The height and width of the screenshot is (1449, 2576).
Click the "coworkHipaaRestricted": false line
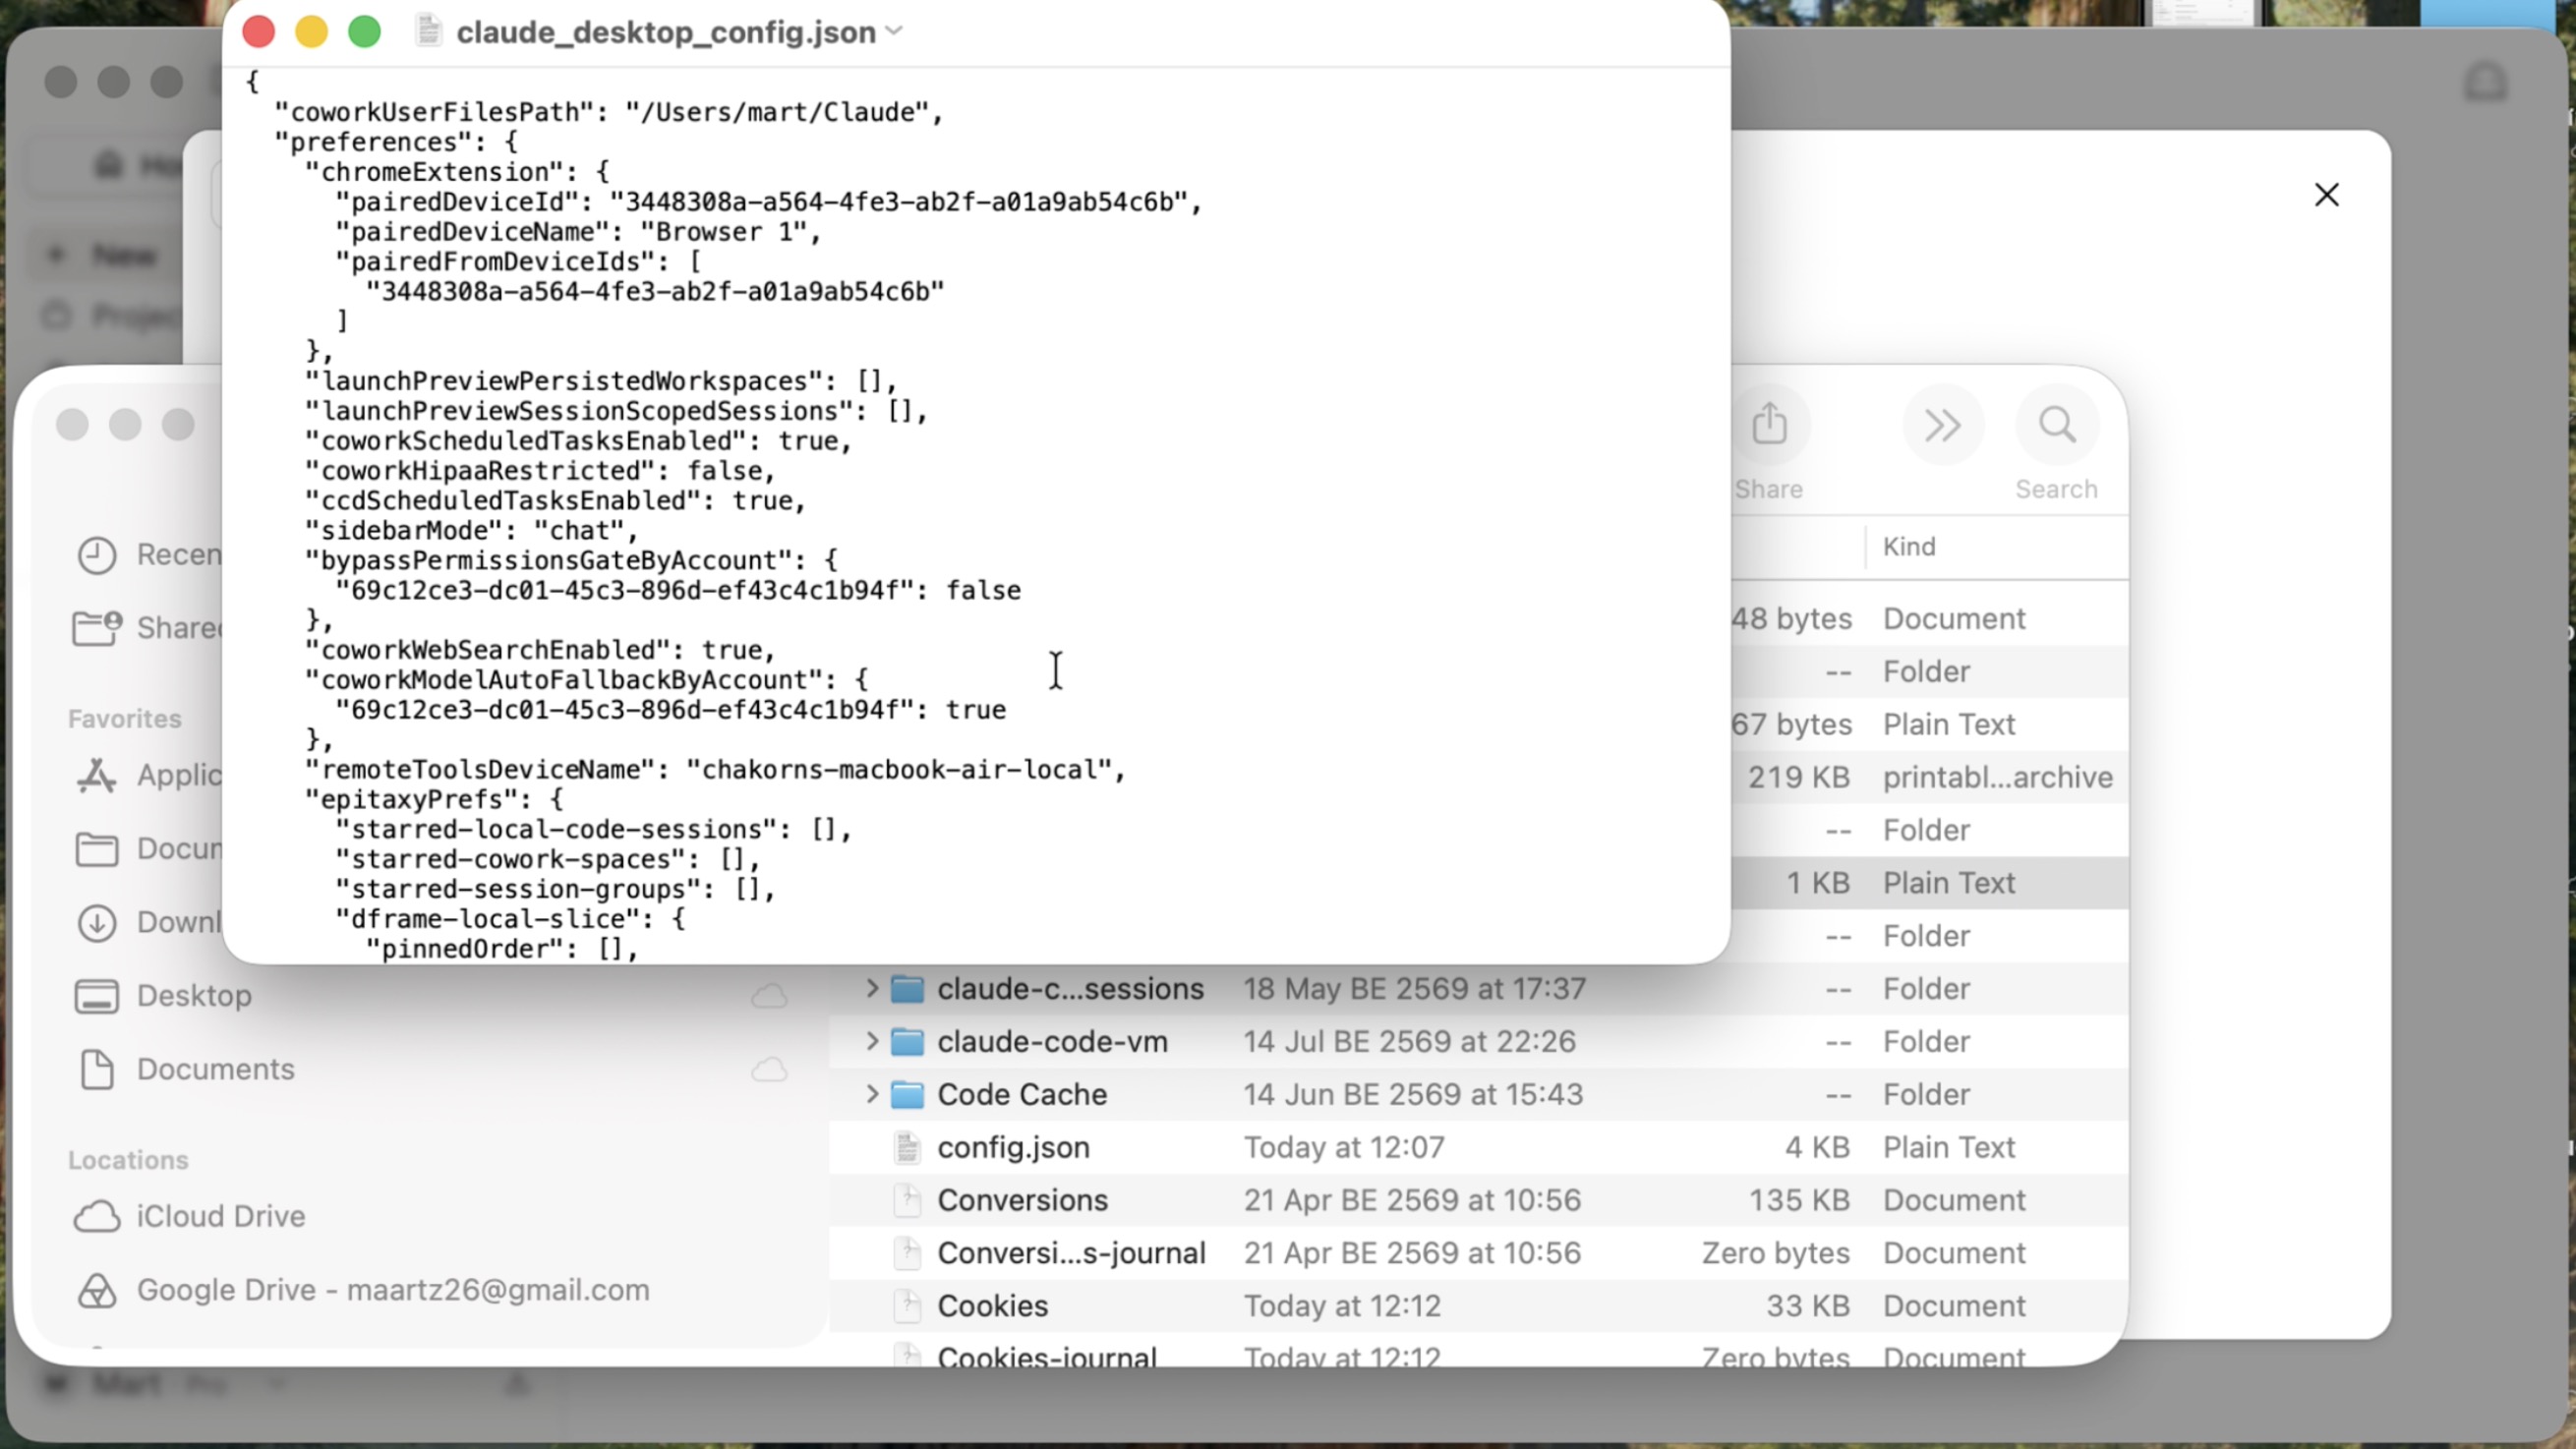[539, 471]
